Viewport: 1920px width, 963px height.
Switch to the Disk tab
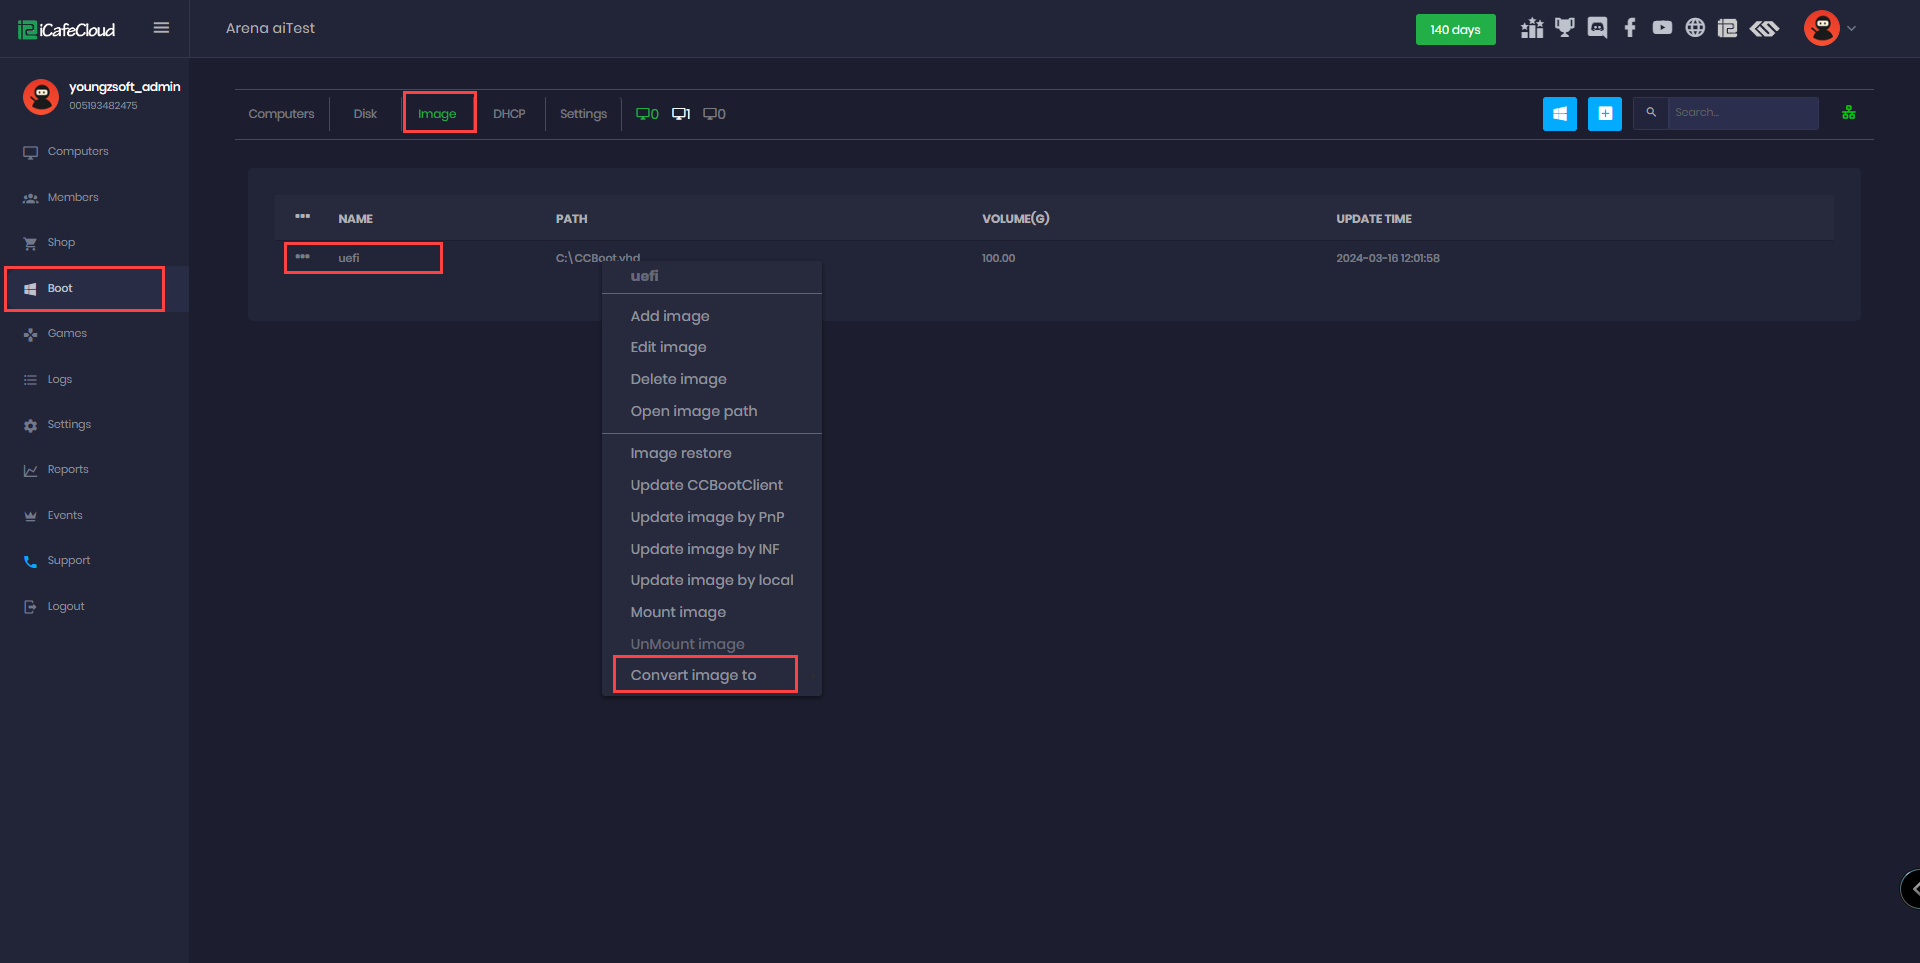pos(365,114)
